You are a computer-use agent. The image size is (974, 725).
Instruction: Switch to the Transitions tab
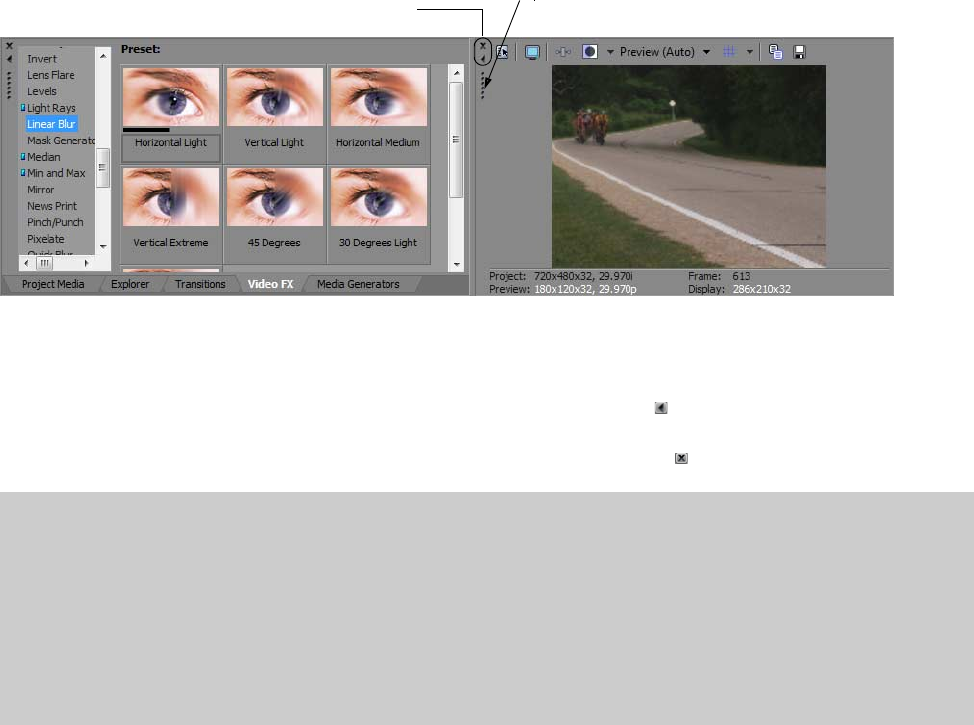(200, 284)
